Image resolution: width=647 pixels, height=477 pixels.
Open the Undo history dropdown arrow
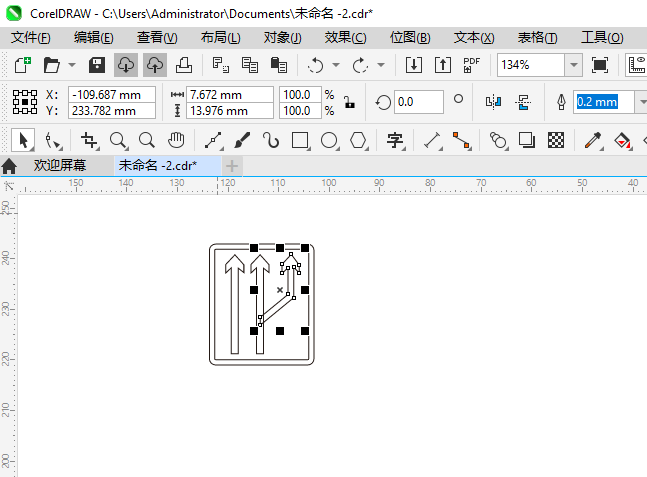tap(335, 65)
